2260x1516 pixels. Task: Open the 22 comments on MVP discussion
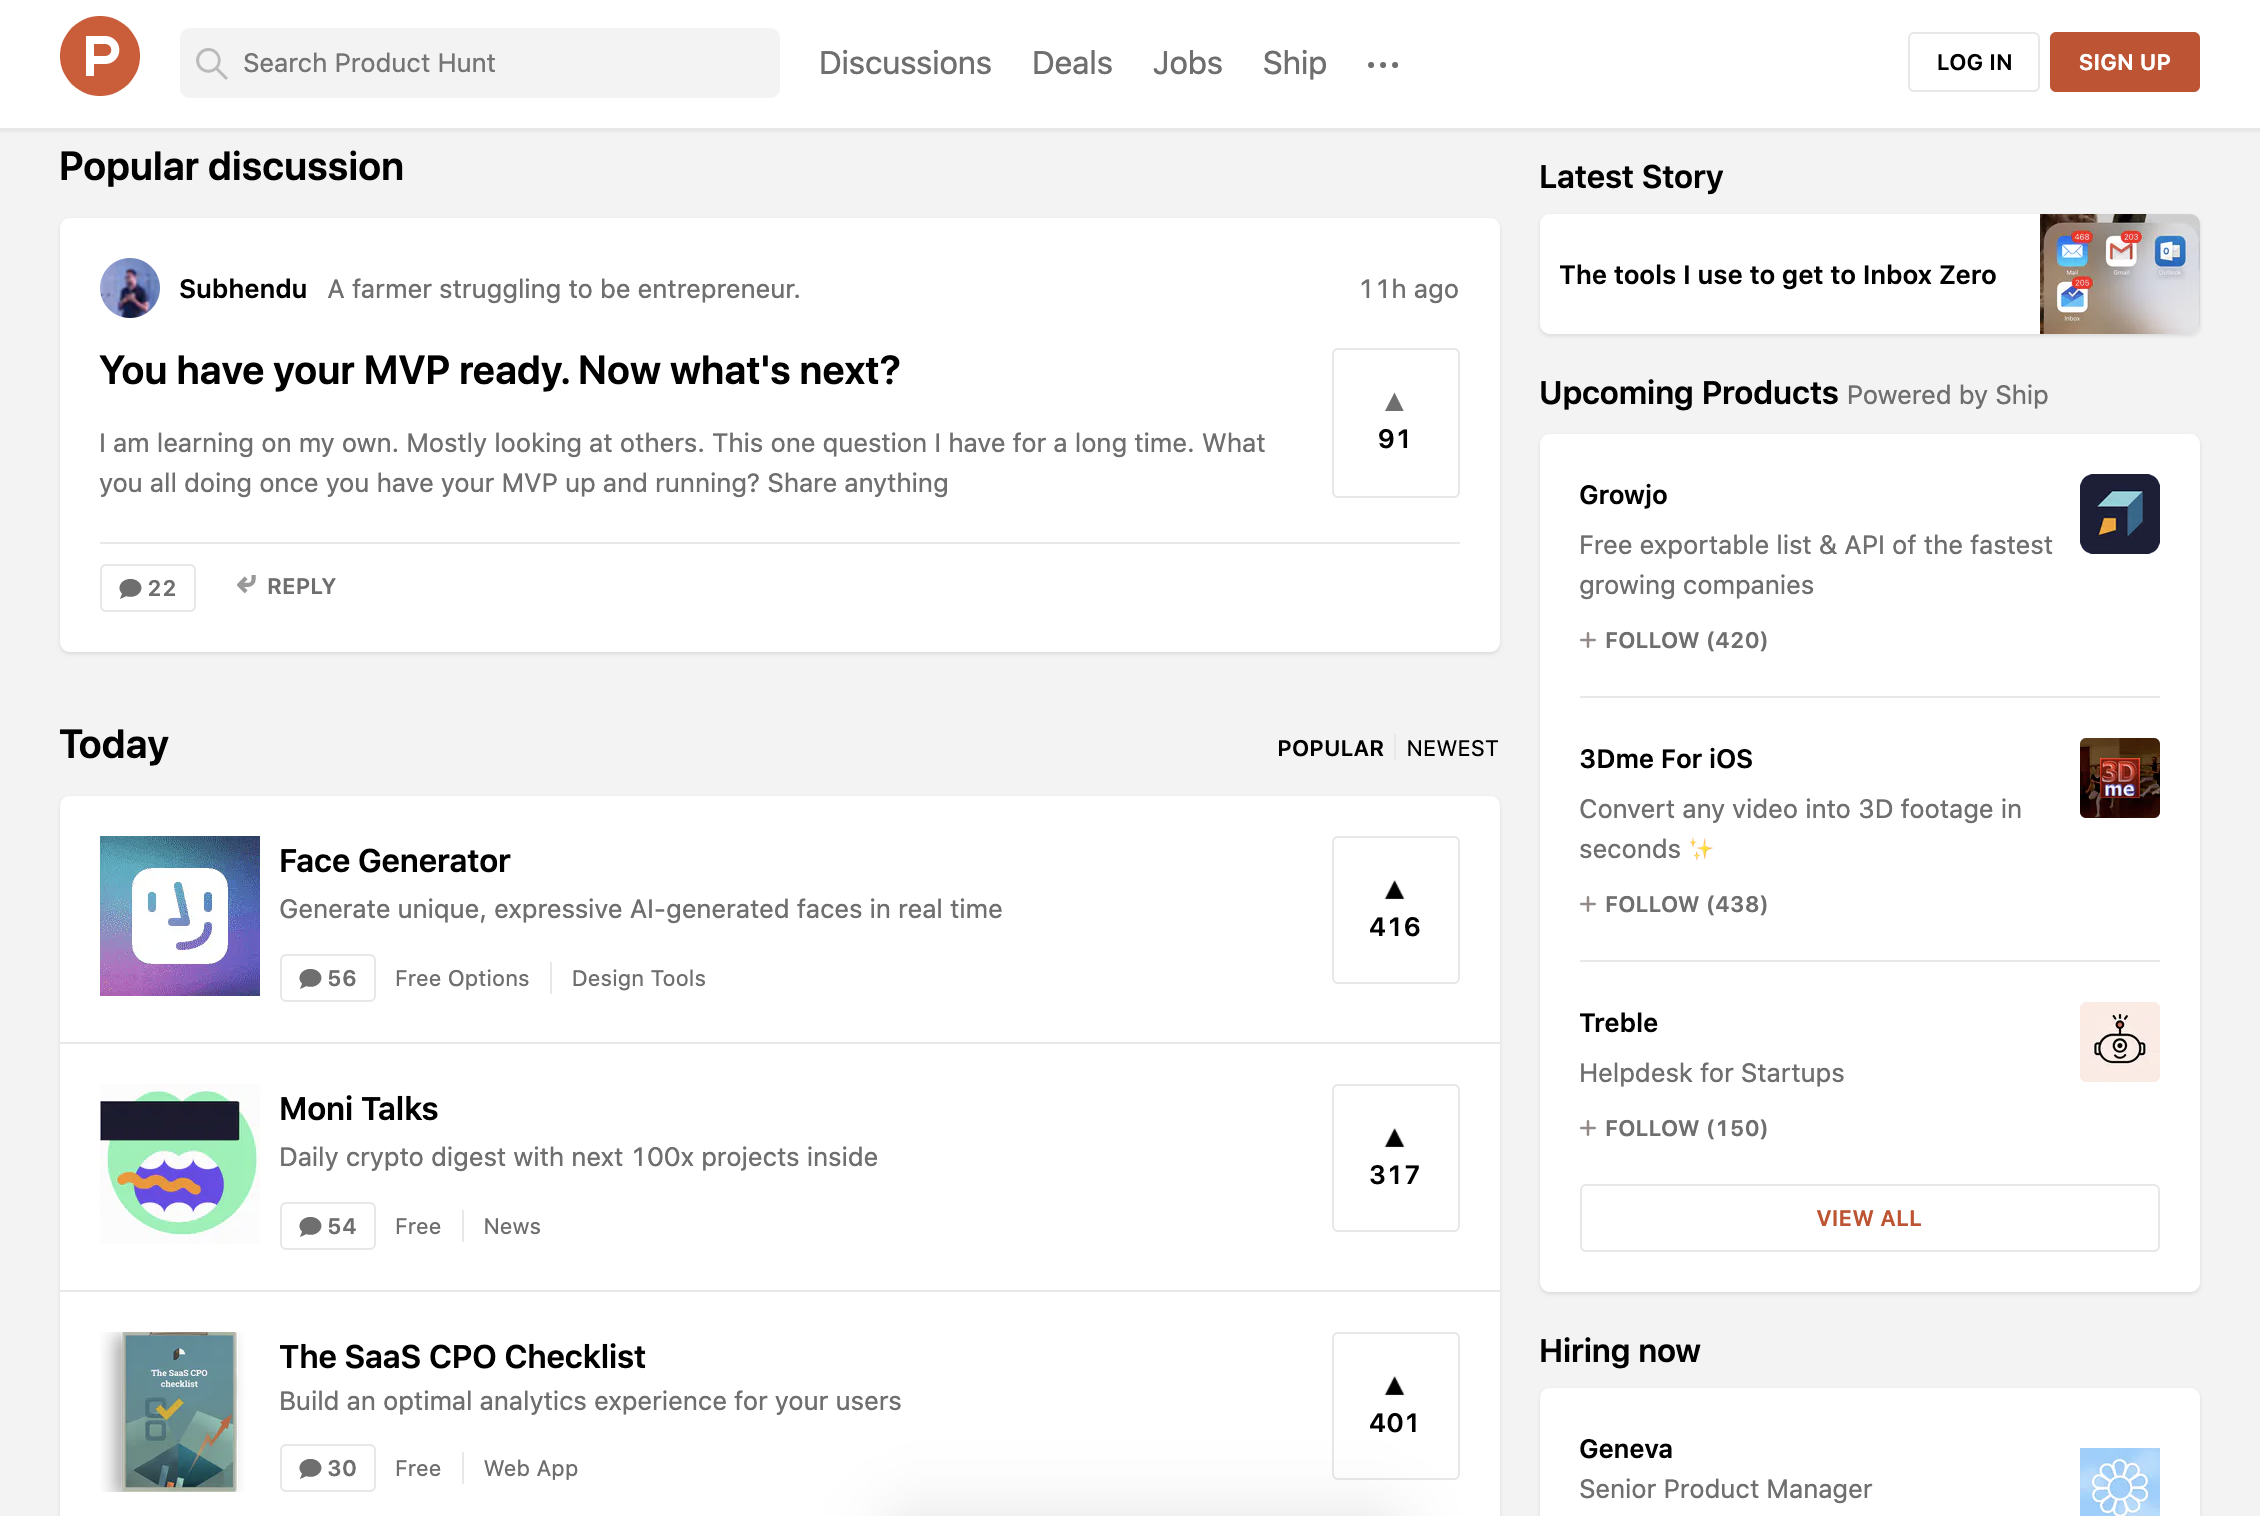[x=148, y=588]
